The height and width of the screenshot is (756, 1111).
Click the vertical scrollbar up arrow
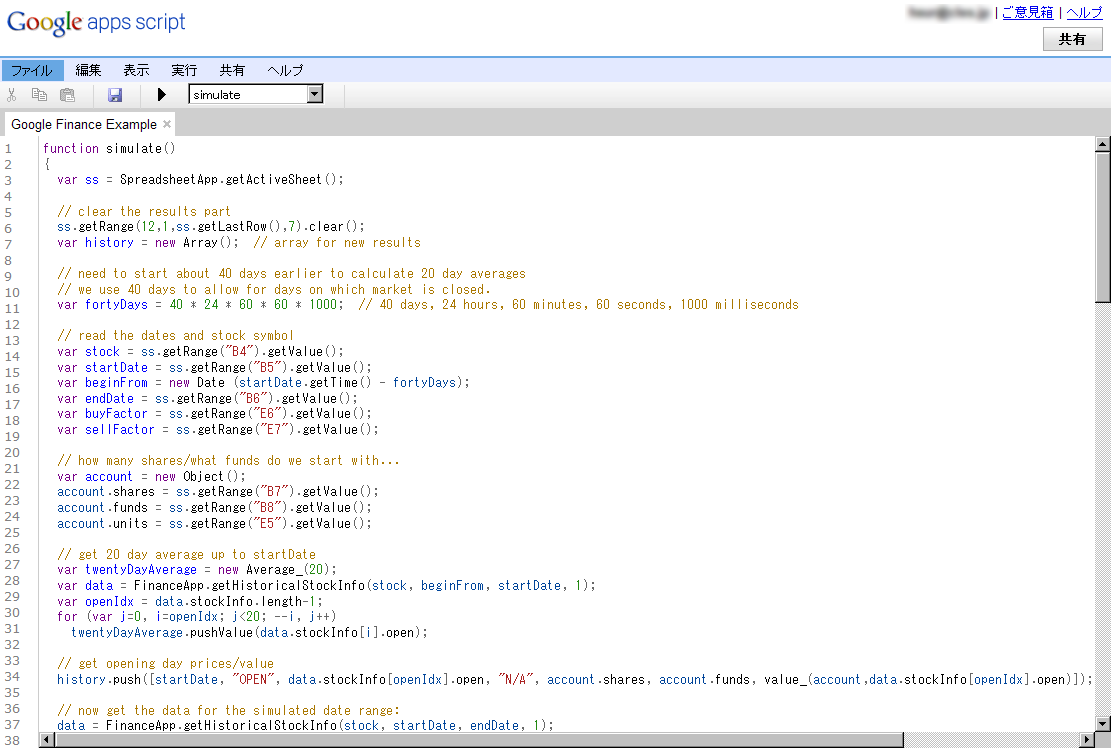click(x=1103, y=145)
